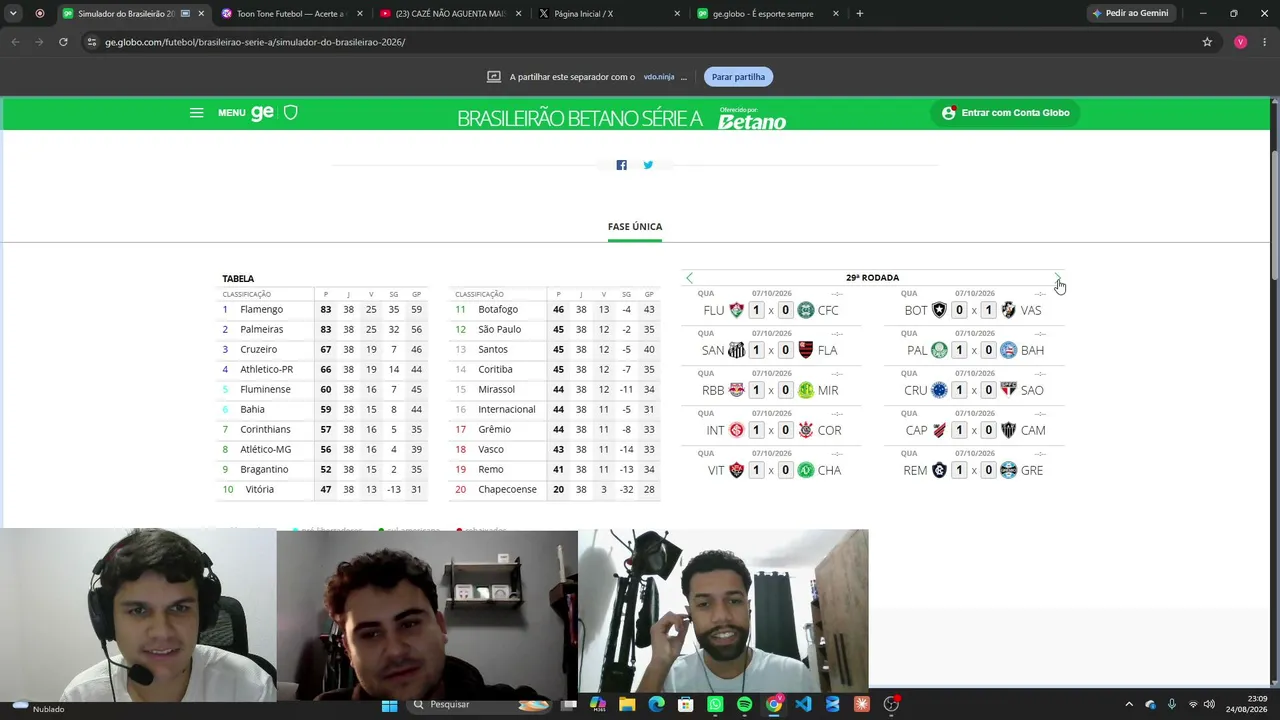
Task: Click the São Paulo crest in CRU x SAO match
Action: pyautogui.click(x=1009, y=390)
